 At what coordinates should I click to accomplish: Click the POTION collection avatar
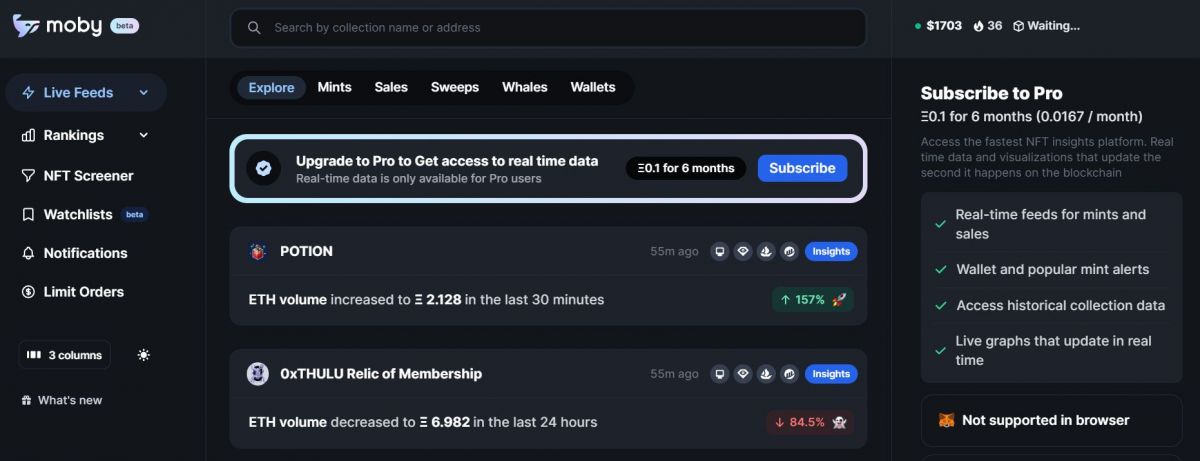point(258,252)
